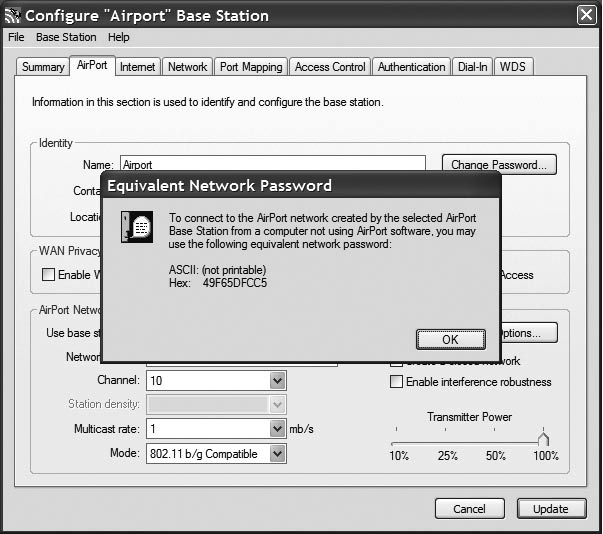Open the Mode 802.11 b/g Compatible dropdown
Screen dimensions: 603x534
tap(277, 454)
